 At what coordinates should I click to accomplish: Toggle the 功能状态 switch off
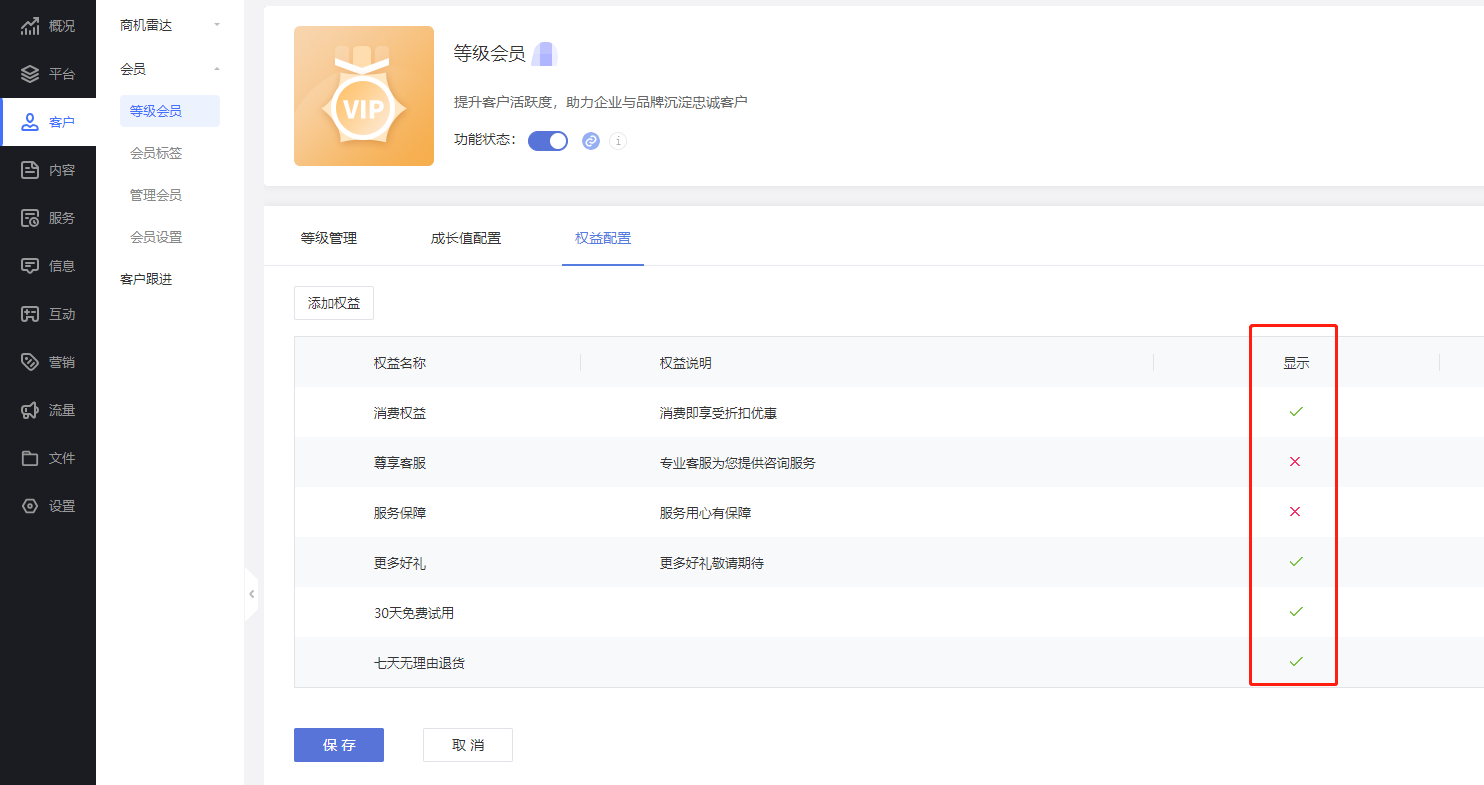[x=548, y=141]
